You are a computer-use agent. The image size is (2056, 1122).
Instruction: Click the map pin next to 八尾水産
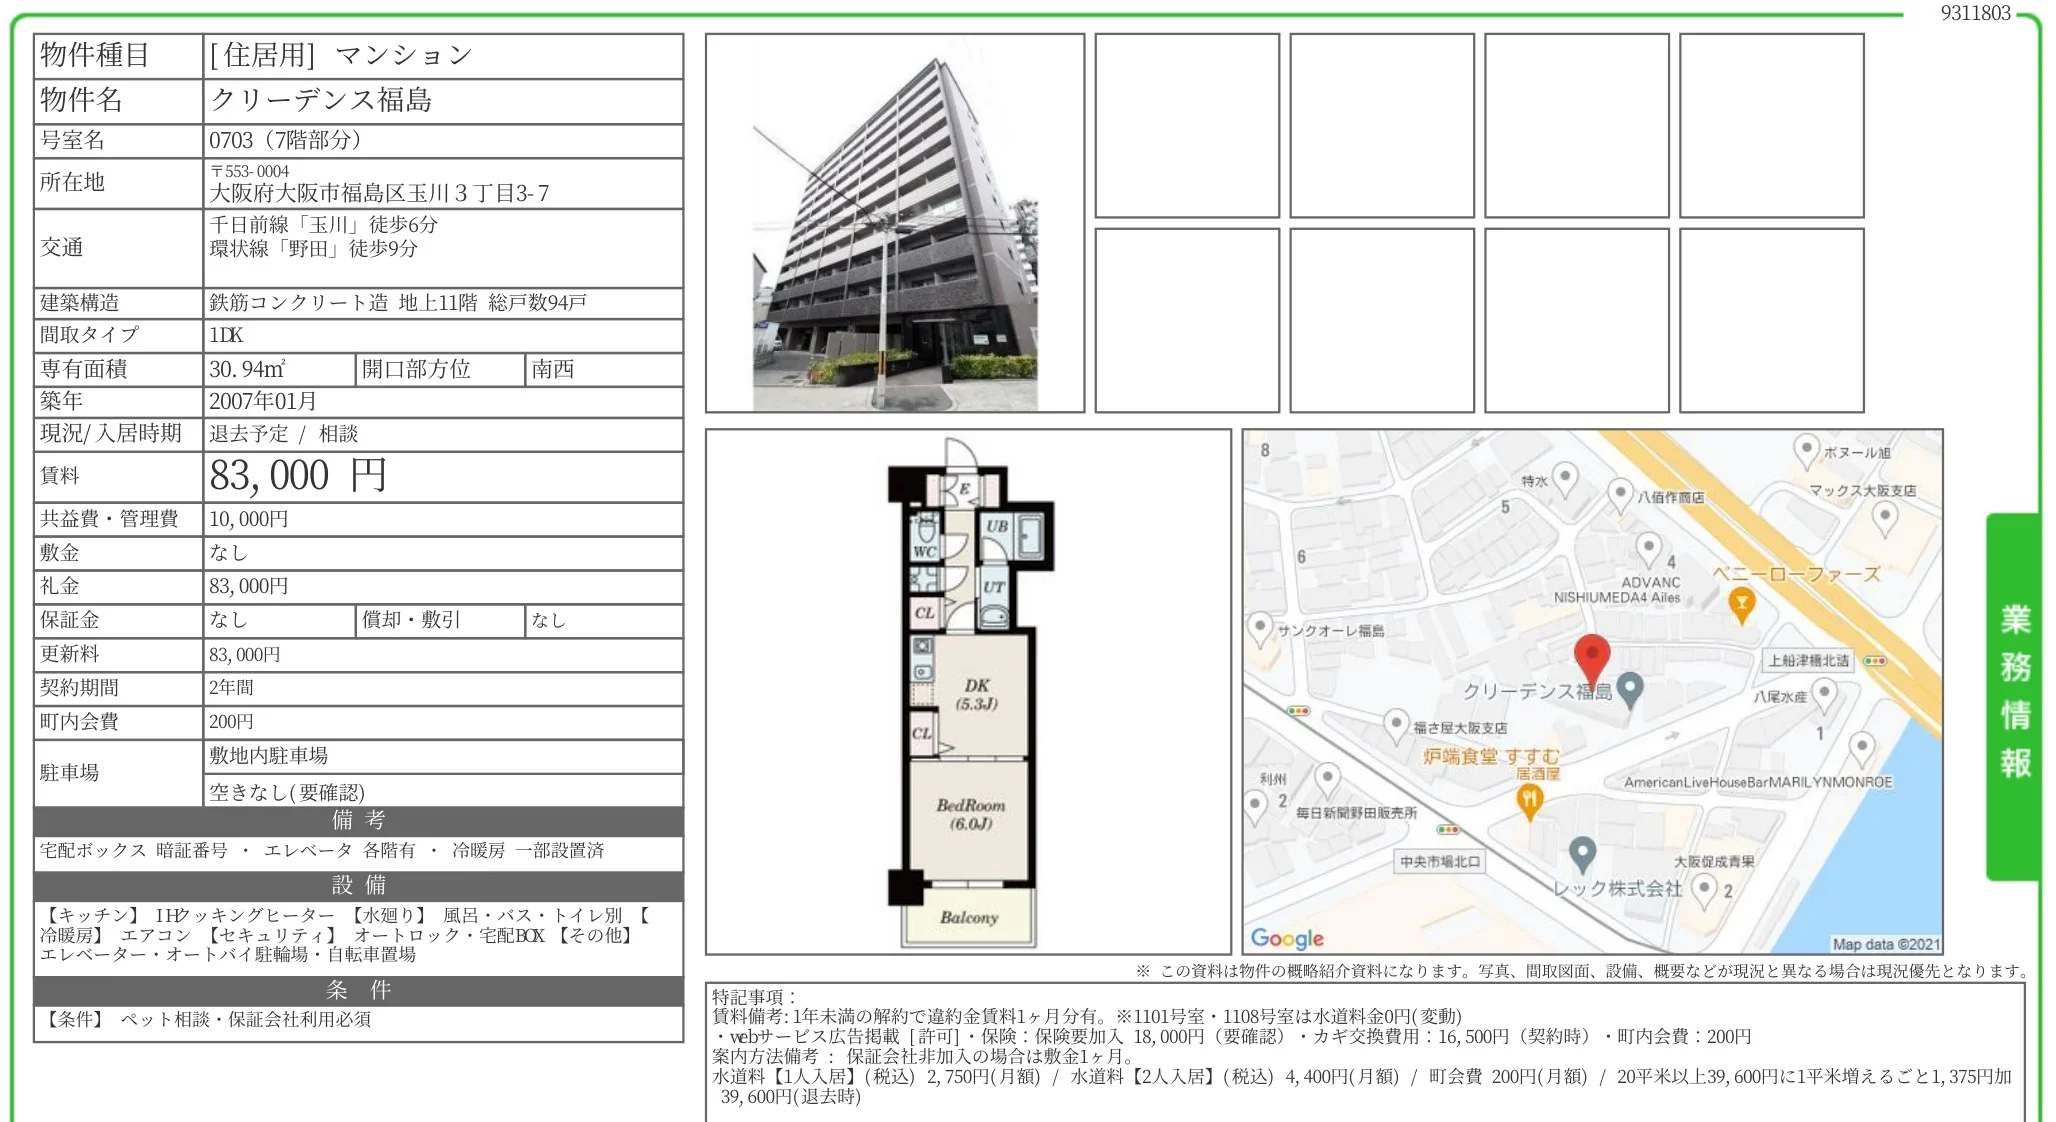(1825, 692)
